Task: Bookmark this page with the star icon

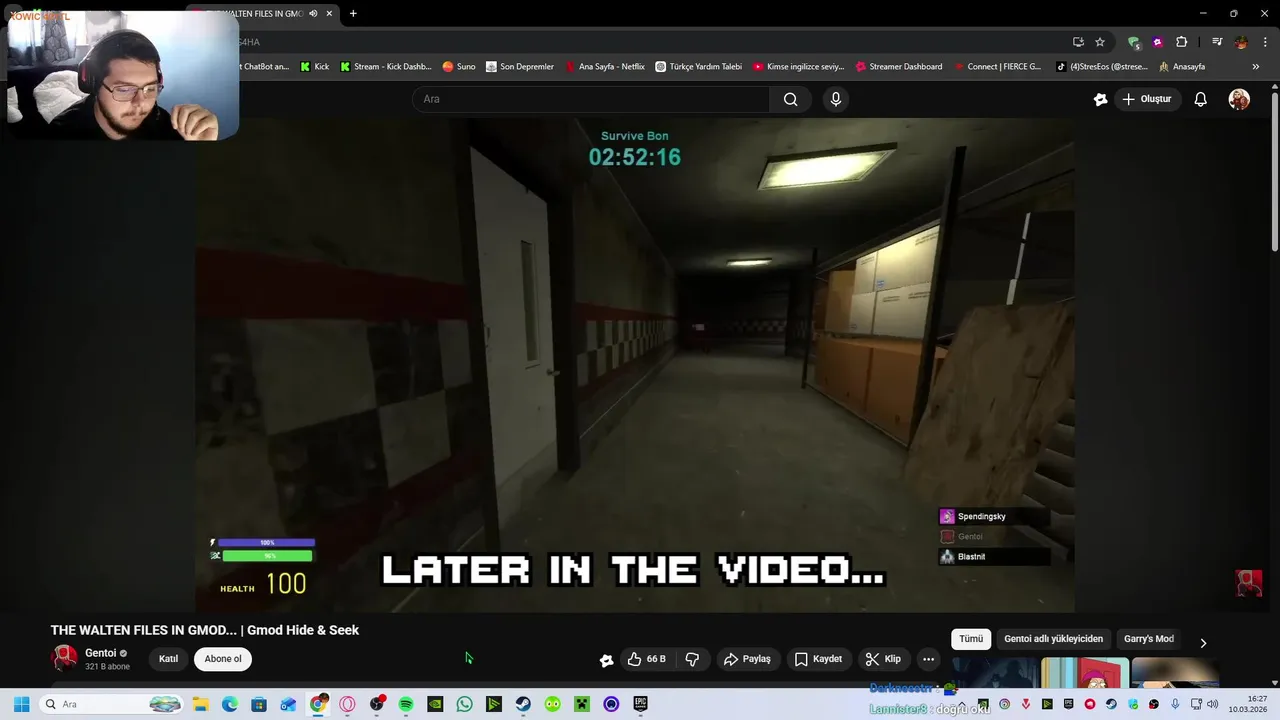Action: (1100, 42)
